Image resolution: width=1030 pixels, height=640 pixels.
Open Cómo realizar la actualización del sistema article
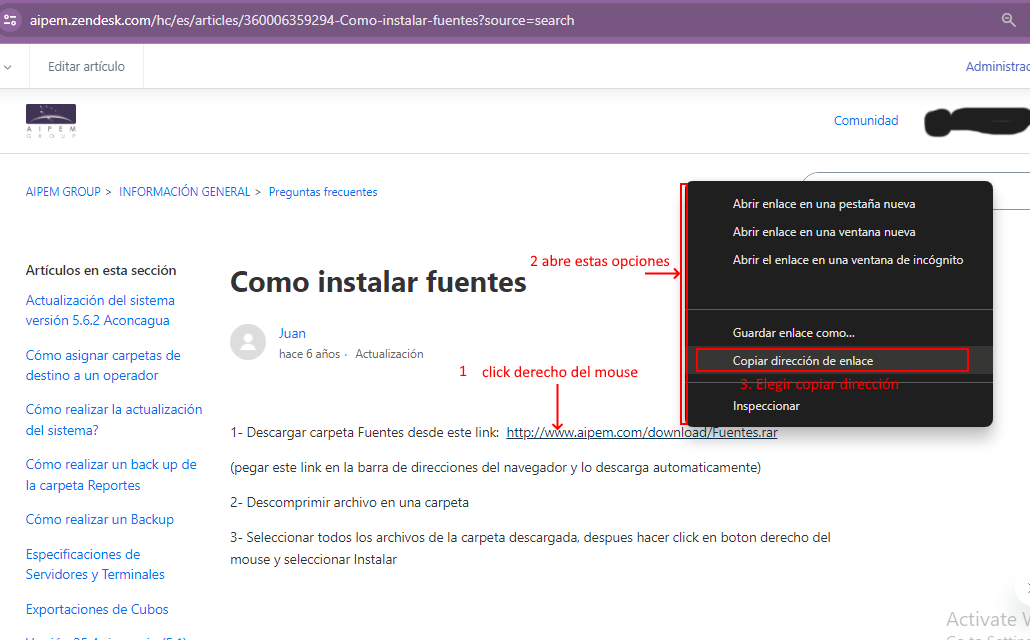point(114,420)
